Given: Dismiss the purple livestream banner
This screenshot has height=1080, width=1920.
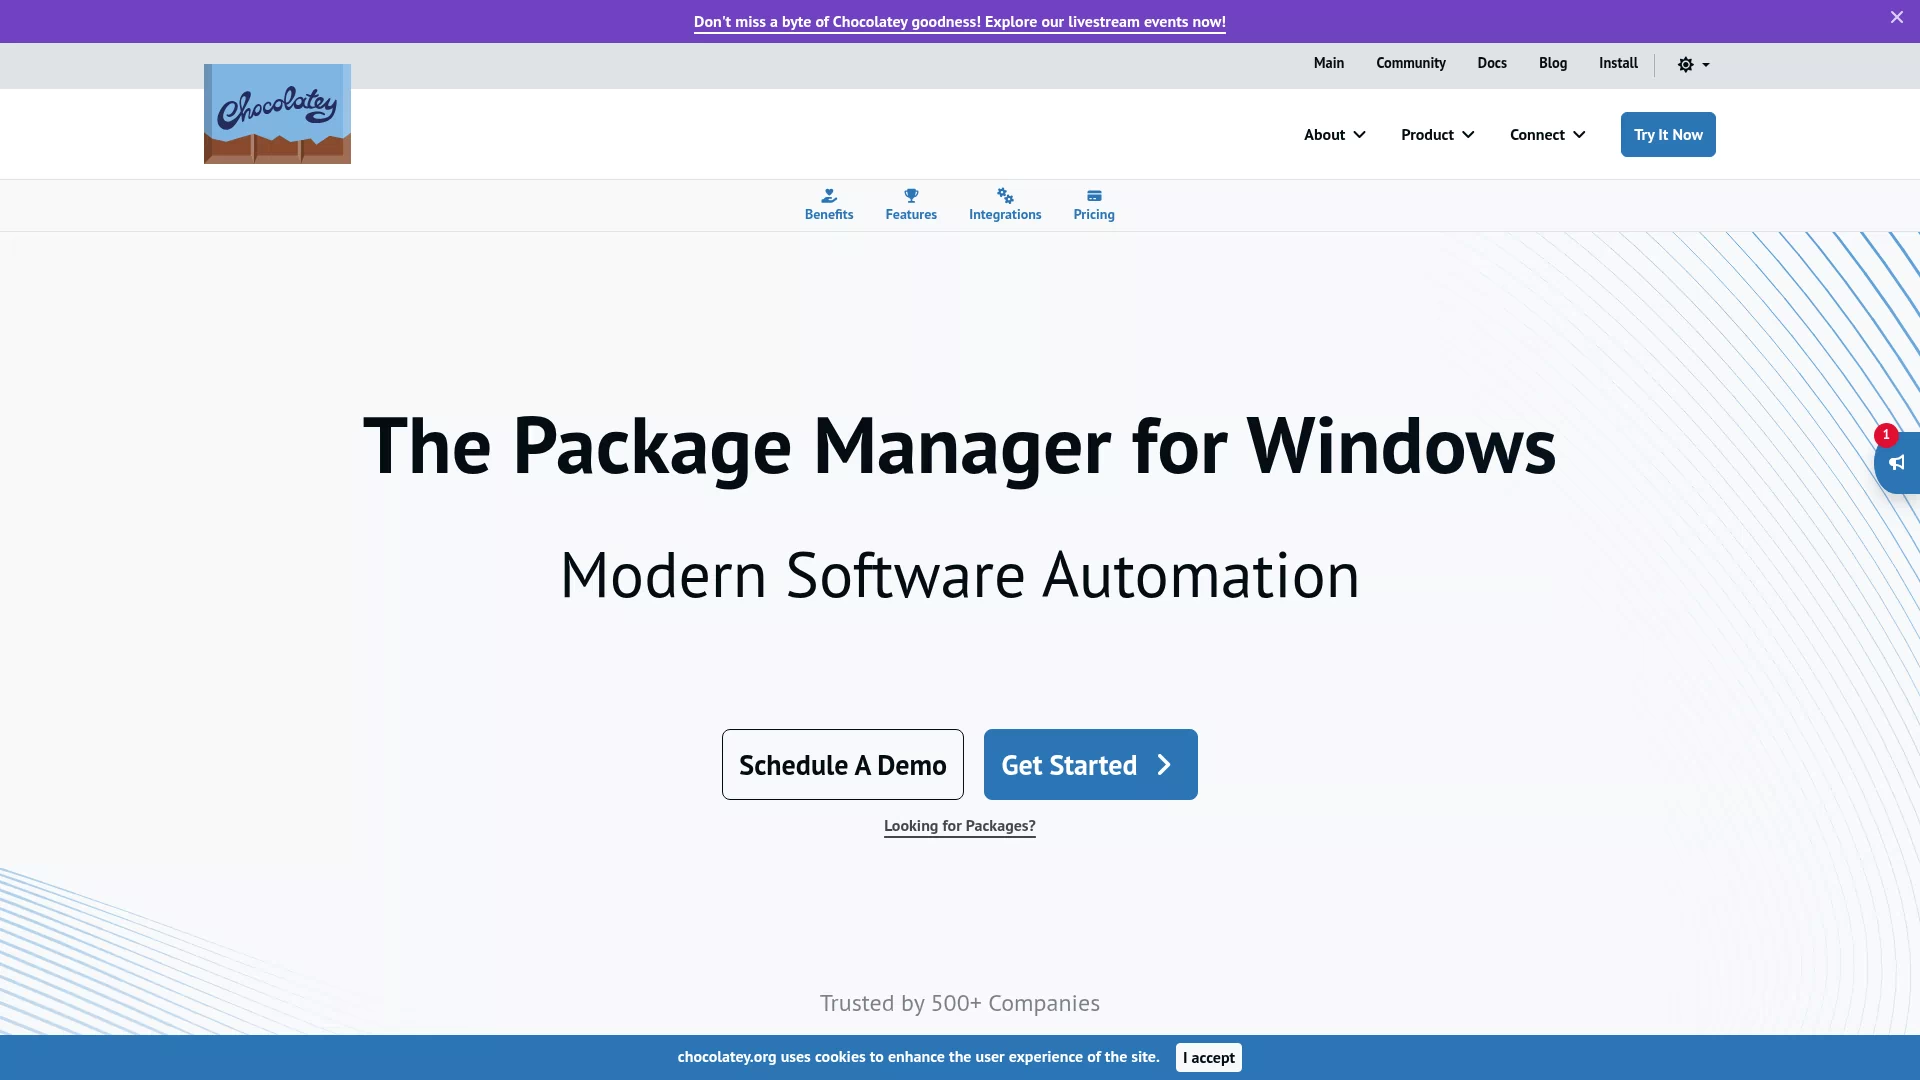Looking at the screenshot, I should (x=1897, y=17).
